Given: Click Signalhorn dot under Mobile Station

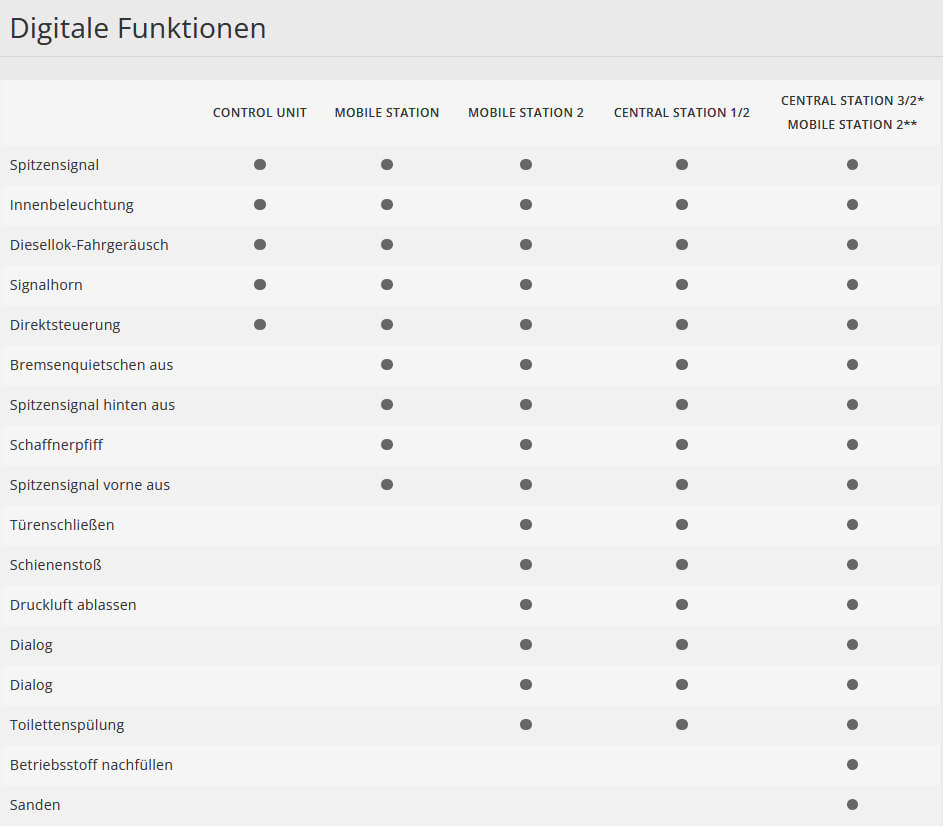Looking at the screenshot, I should coord(387,284).
